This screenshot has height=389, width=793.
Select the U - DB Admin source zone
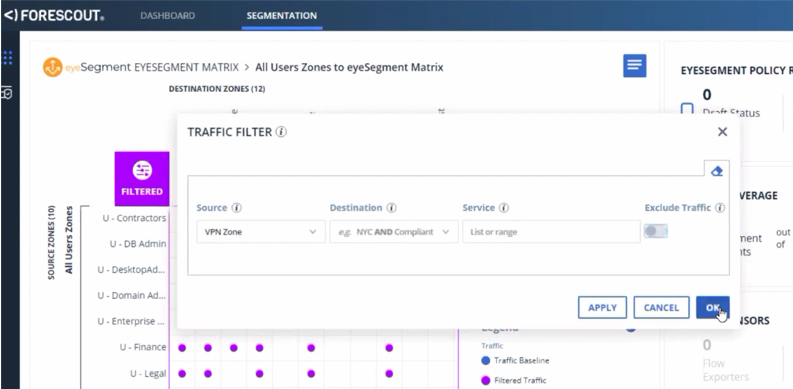tap(138, 244)
